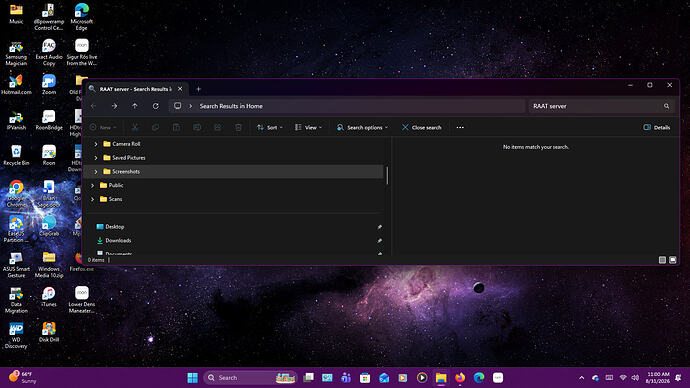Open the Search options dropdown
Image resolution: width=690 pixels, height=388 pixels.
pyautogui.click(x=363, y=128)
